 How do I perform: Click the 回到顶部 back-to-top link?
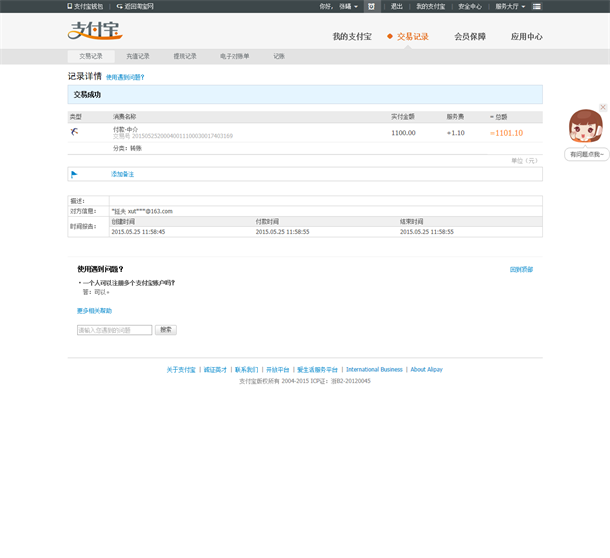(521, 269)
